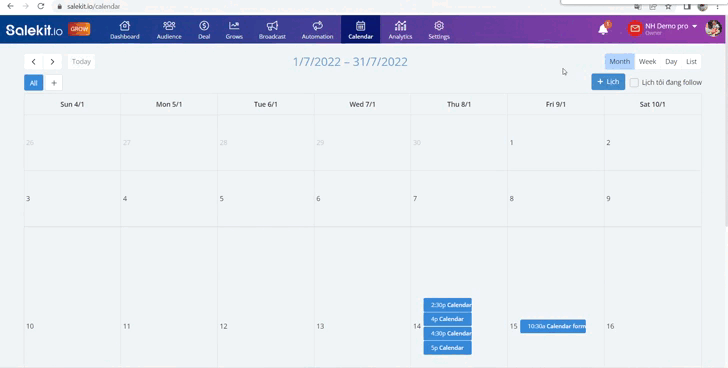Open the 2:30p Calendar event on the 14th
This screenshot has height=368, width=728.
448,305
